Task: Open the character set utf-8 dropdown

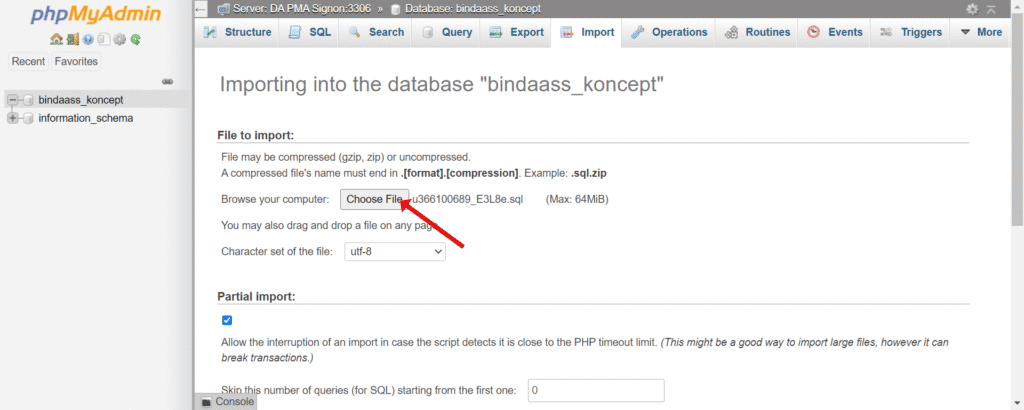Action: [x=394, y=251]
